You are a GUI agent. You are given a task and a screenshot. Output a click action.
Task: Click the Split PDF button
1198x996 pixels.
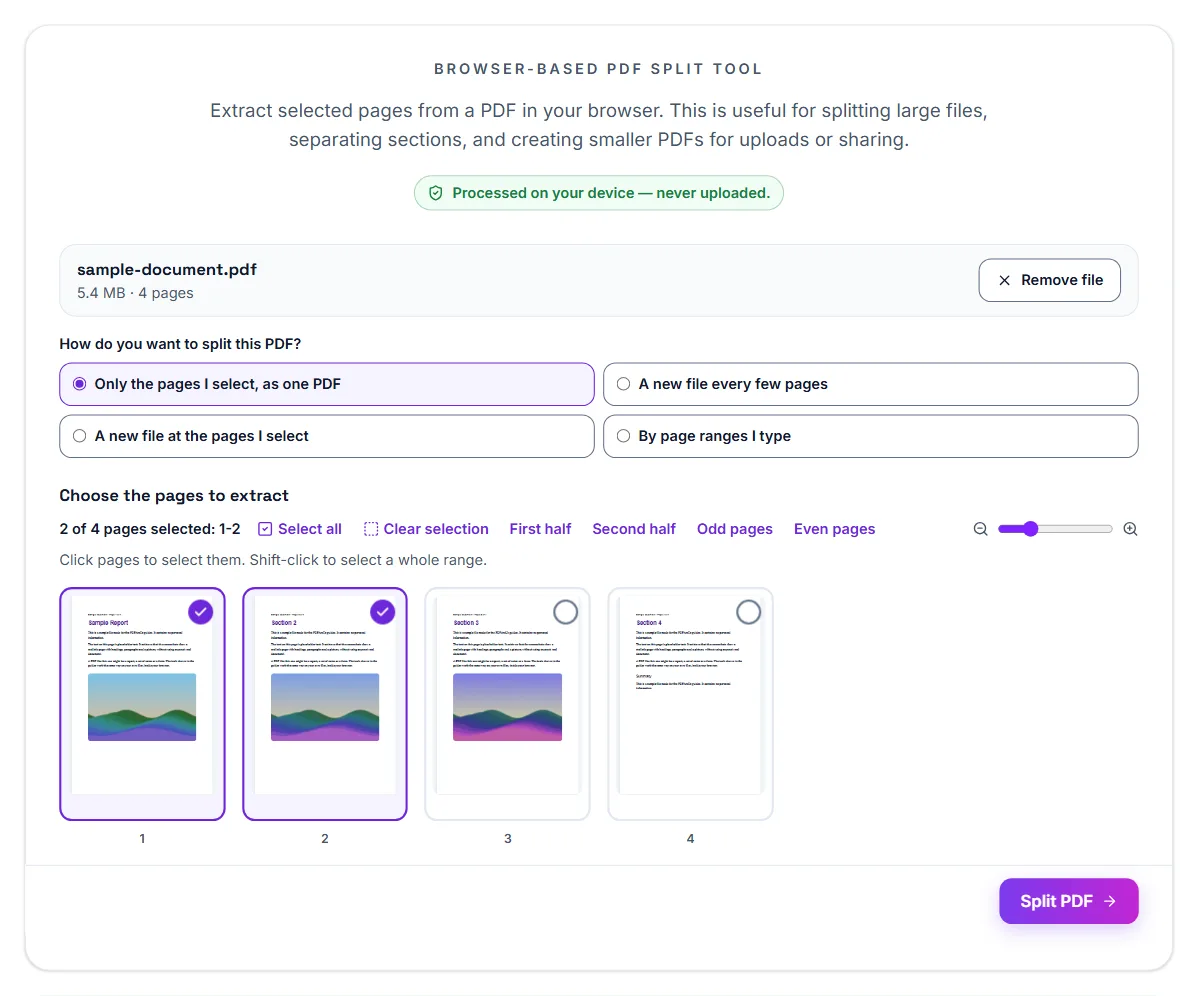1069,901
